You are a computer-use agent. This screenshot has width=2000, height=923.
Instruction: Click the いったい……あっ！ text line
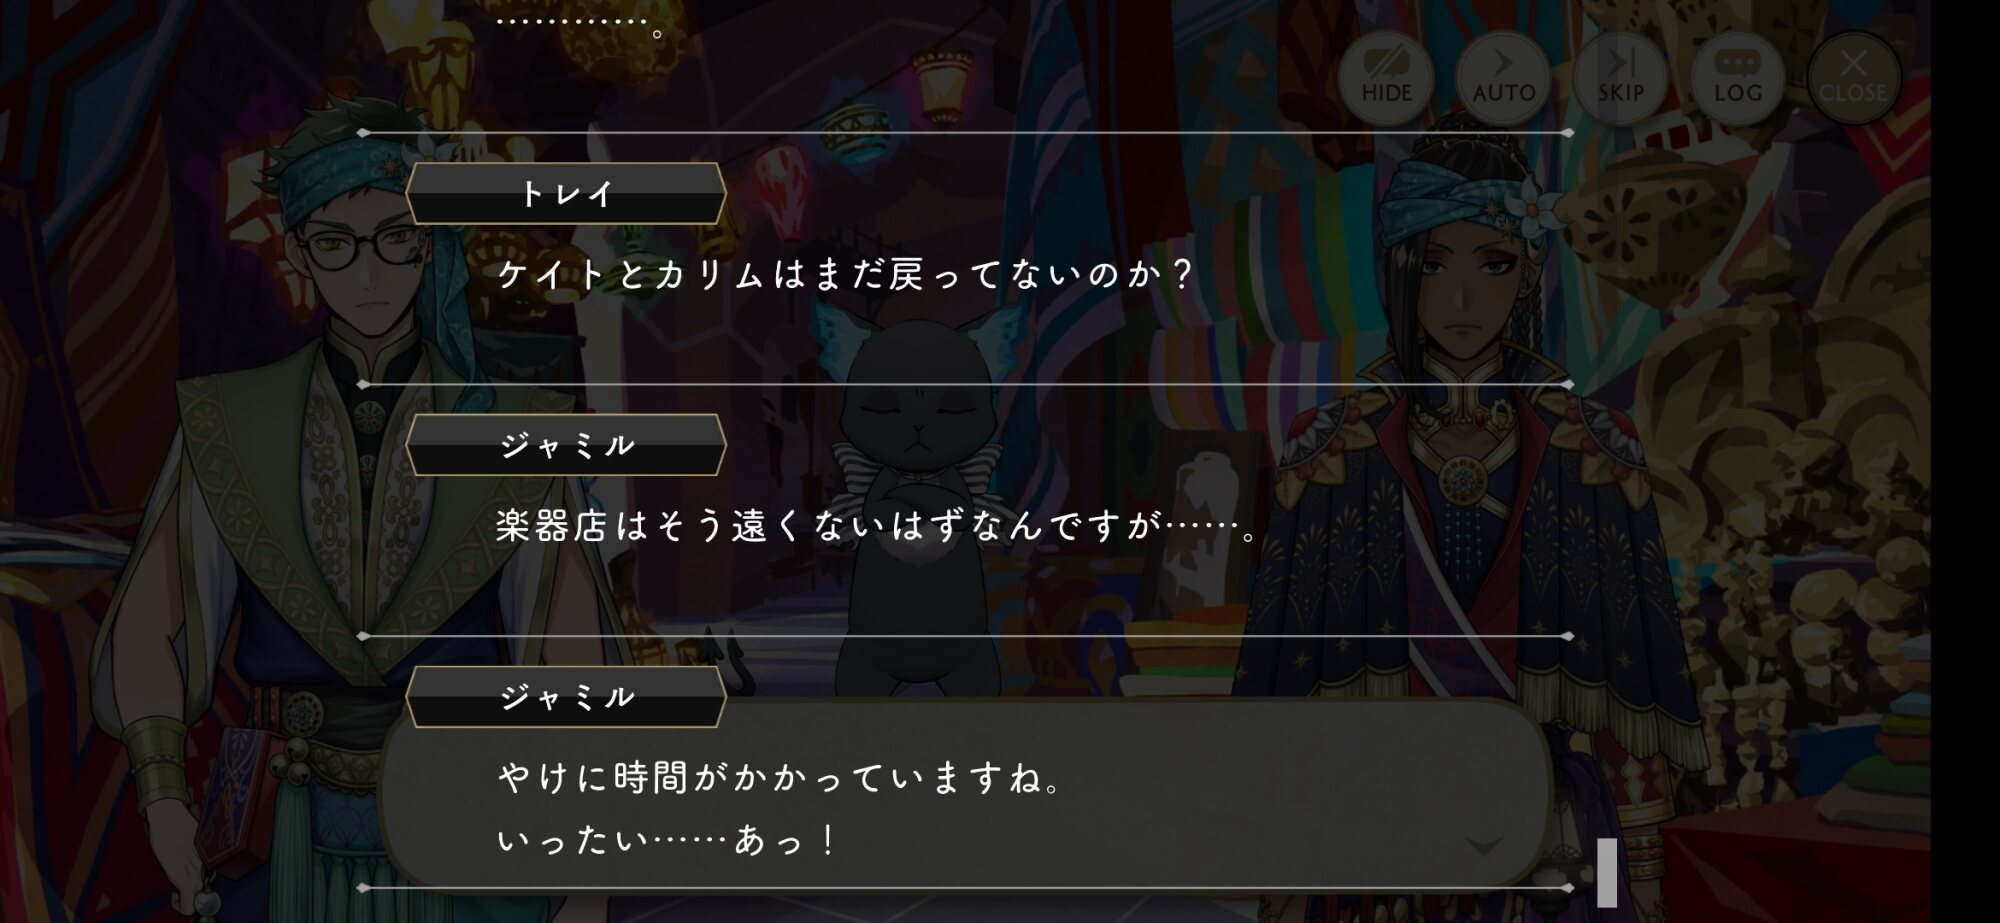pyautogui.click(x=666, y=840)
